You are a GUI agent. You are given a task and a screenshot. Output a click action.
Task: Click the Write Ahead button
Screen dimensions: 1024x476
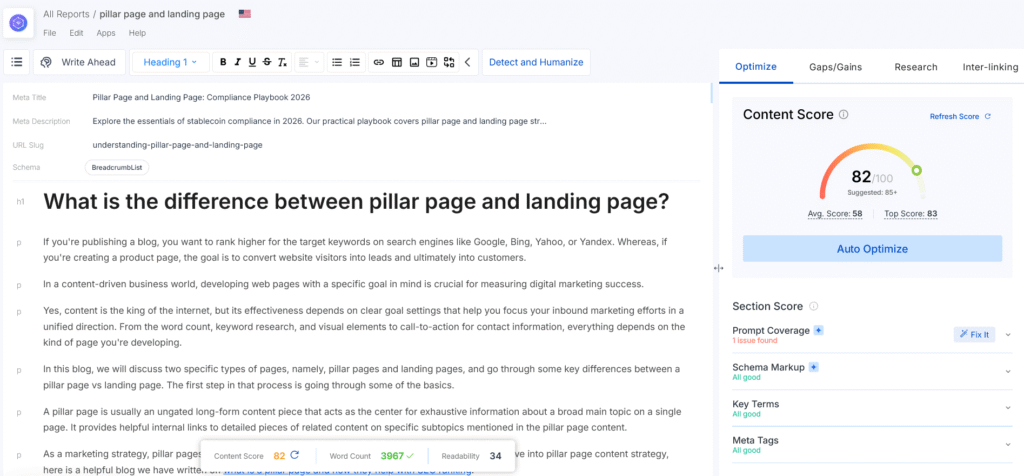coord(79,62)
